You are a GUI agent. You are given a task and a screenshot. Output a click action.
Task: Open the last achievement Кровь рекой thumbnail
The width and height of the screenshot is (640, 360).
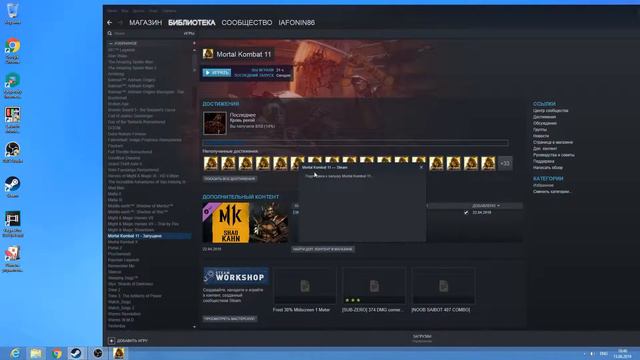pos(215,123)
